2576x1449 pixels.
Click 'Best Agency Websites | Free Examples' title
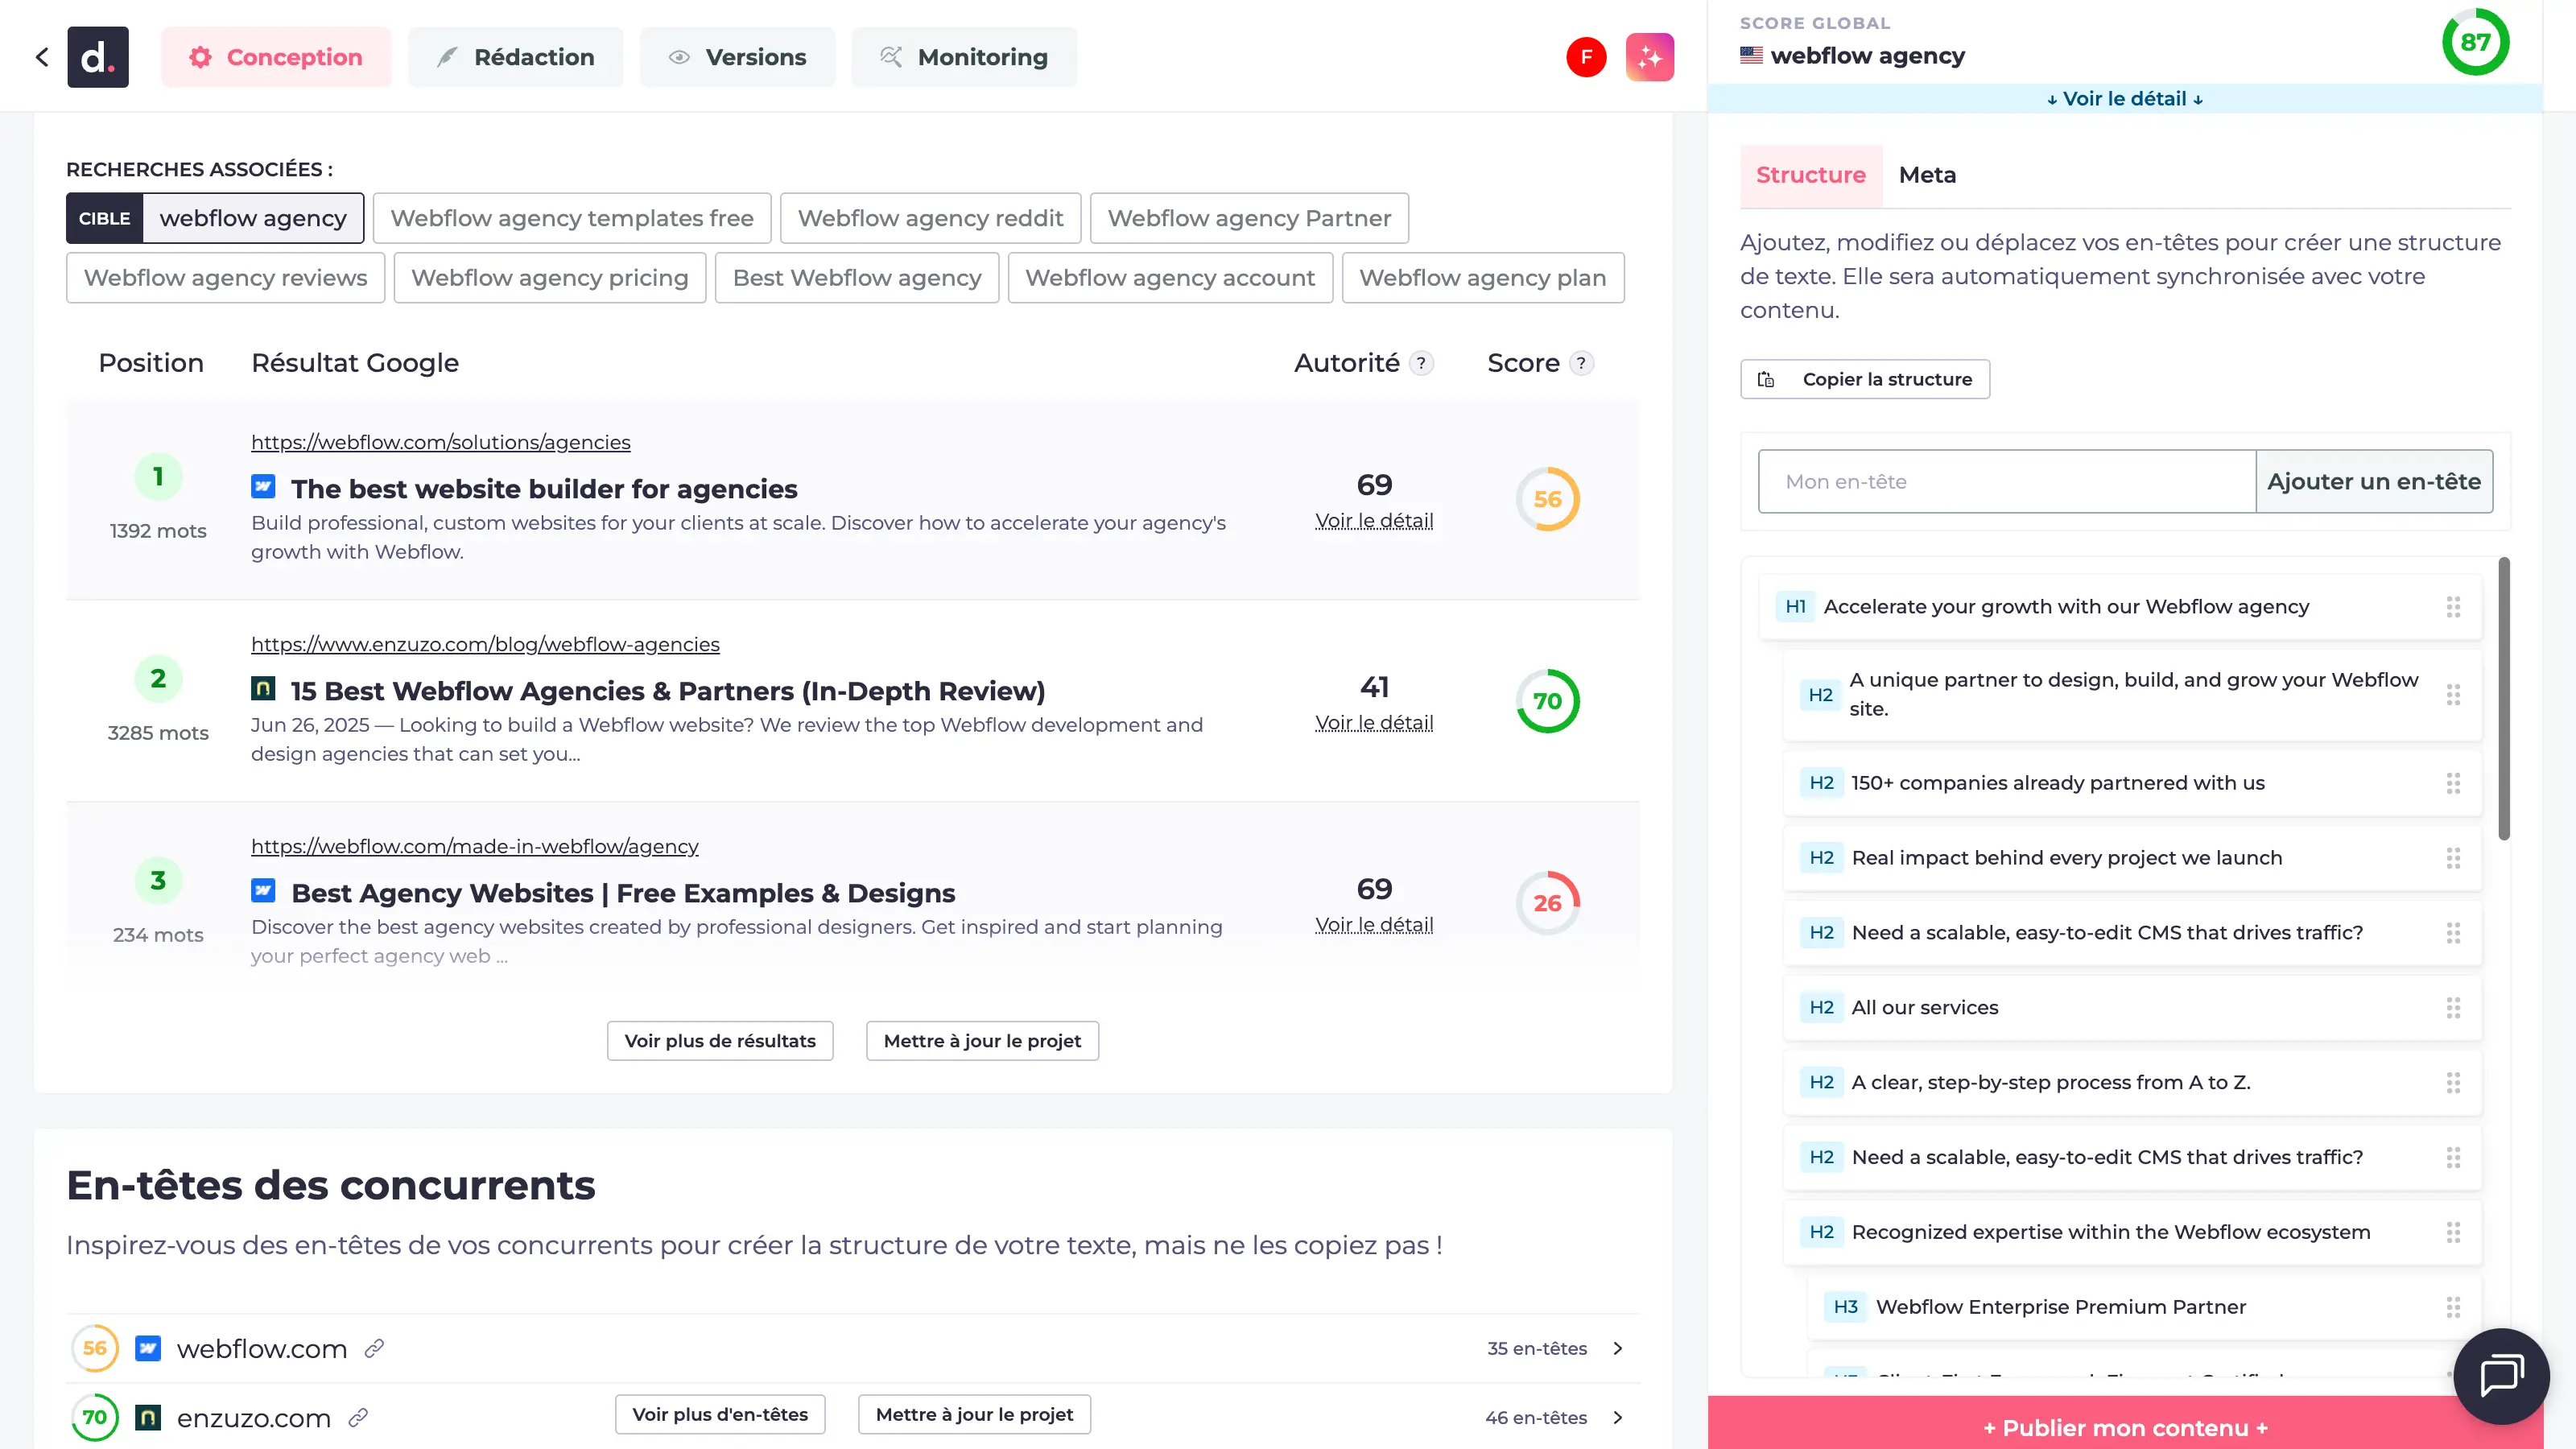coord(623,893)
